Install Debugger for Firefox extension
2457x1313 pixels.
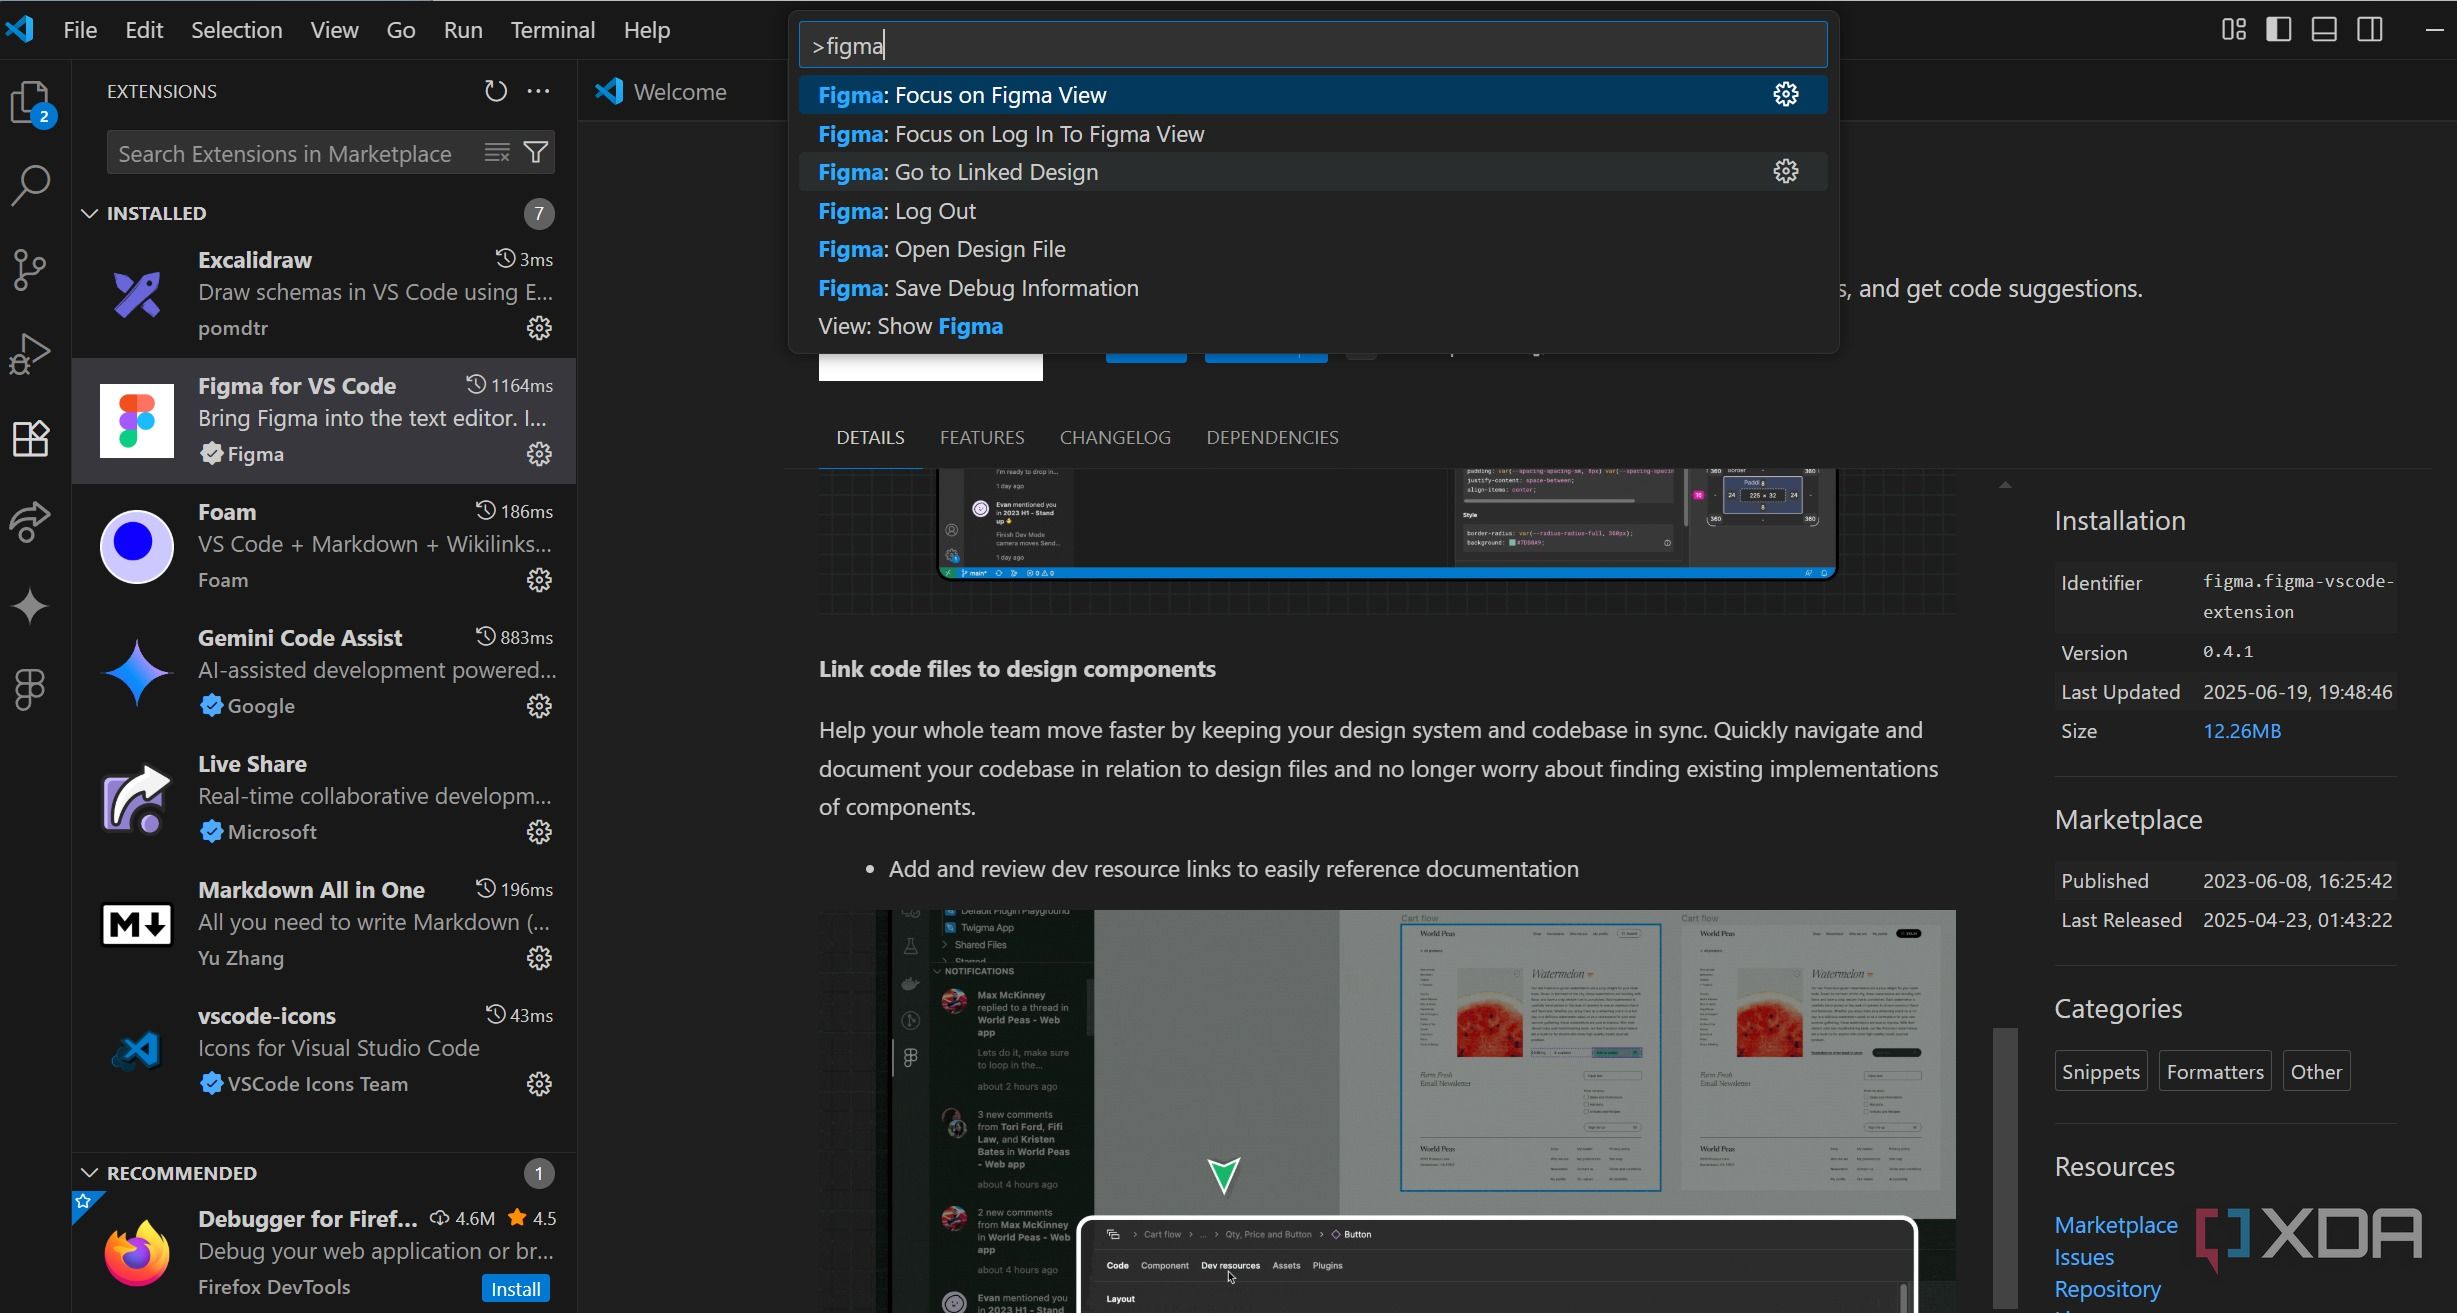point(516,1289)
